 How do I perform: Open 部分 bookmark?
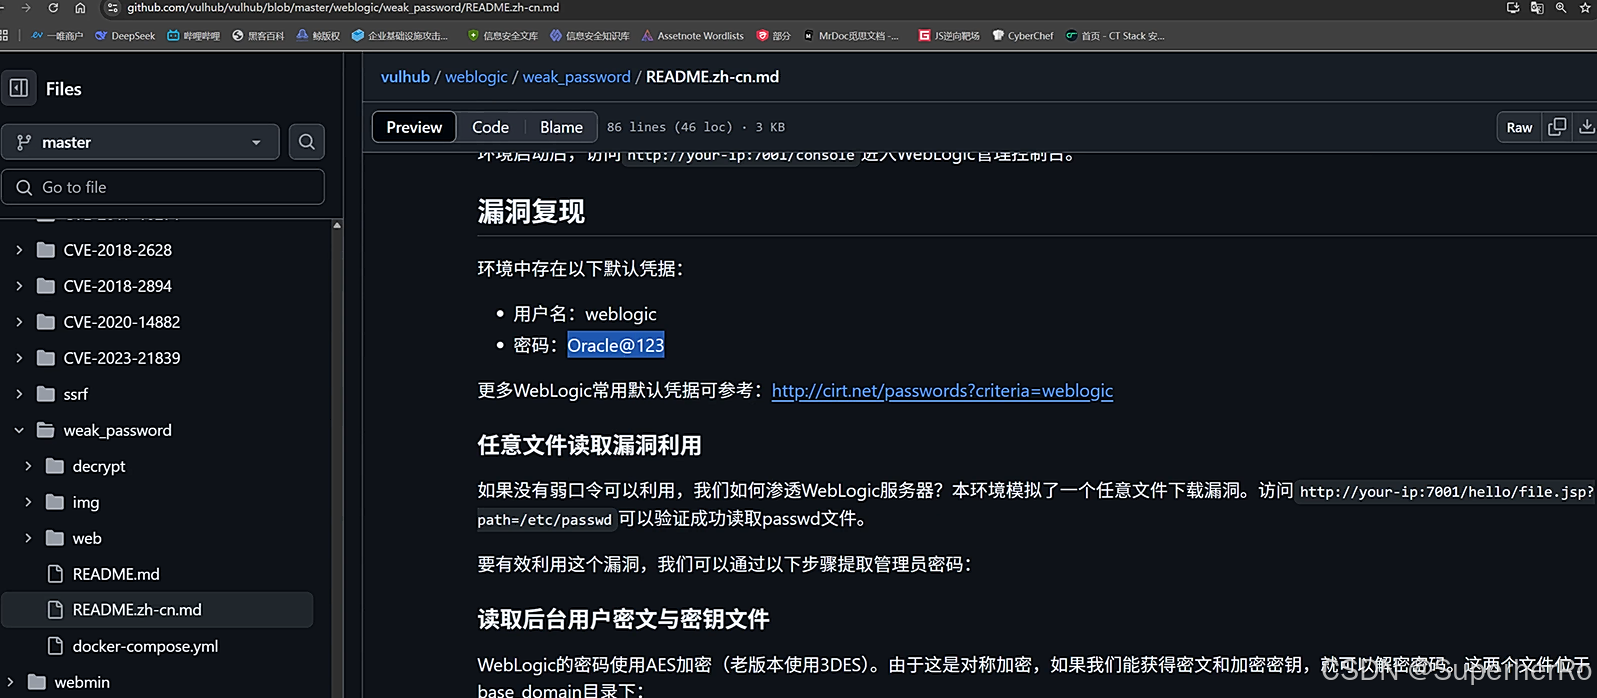pyautogui.click(x=773, y=36)
